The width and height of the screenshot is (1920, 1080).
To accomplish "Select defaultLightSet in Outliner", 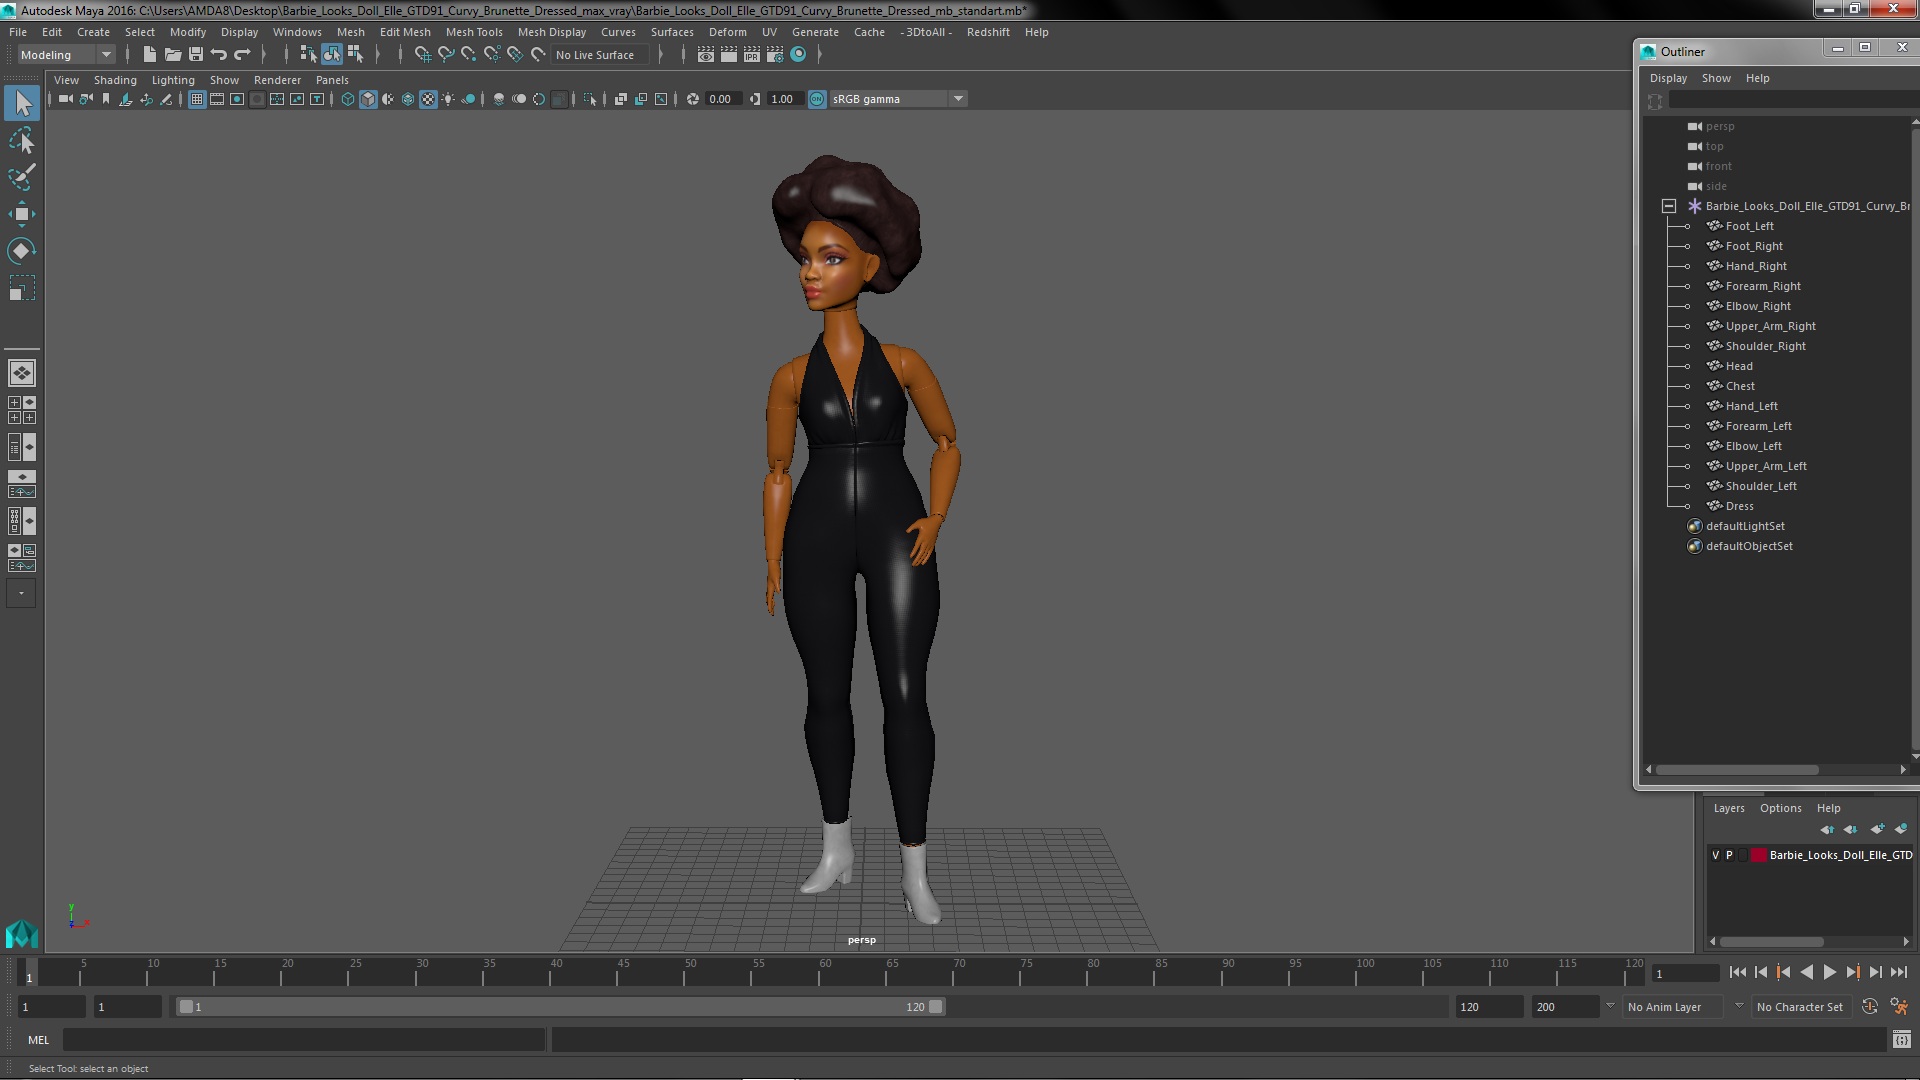I will (x=1744, y=526).
